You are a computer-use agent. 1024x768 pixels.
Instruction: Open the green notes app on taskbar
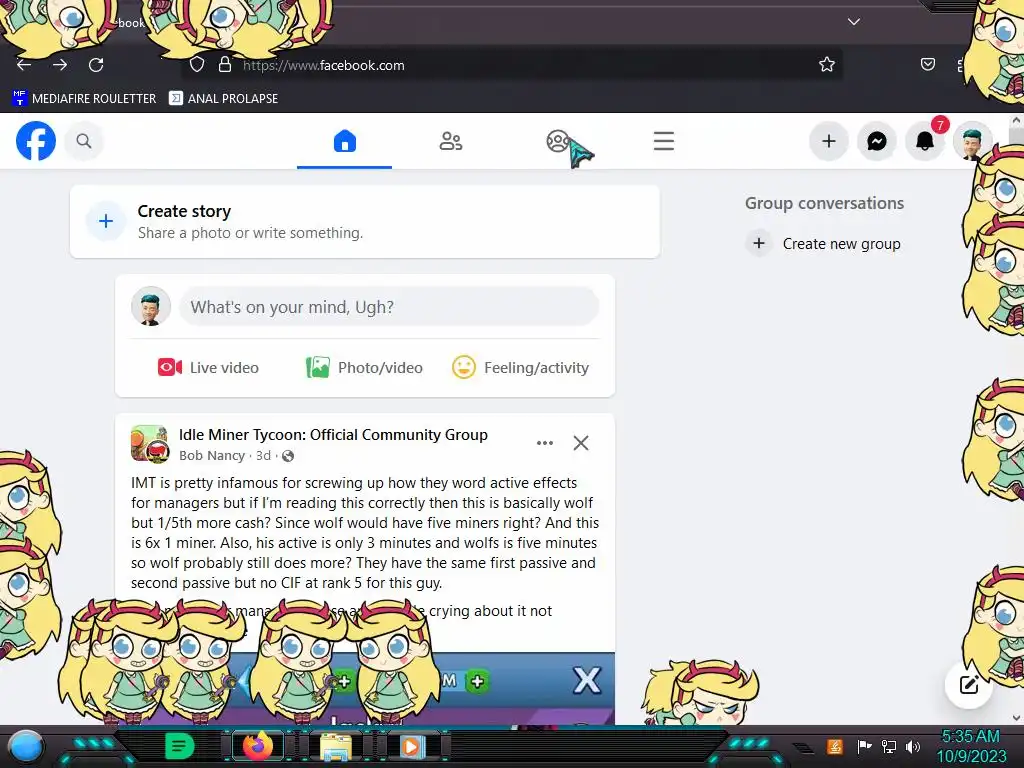[x=180, y=746]
